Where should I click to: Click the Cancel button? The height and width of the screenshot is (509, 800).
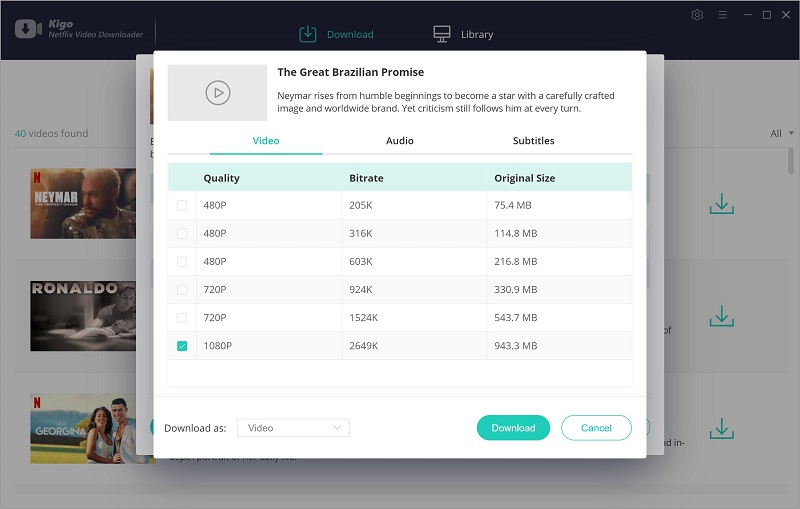tap(596, 428)
